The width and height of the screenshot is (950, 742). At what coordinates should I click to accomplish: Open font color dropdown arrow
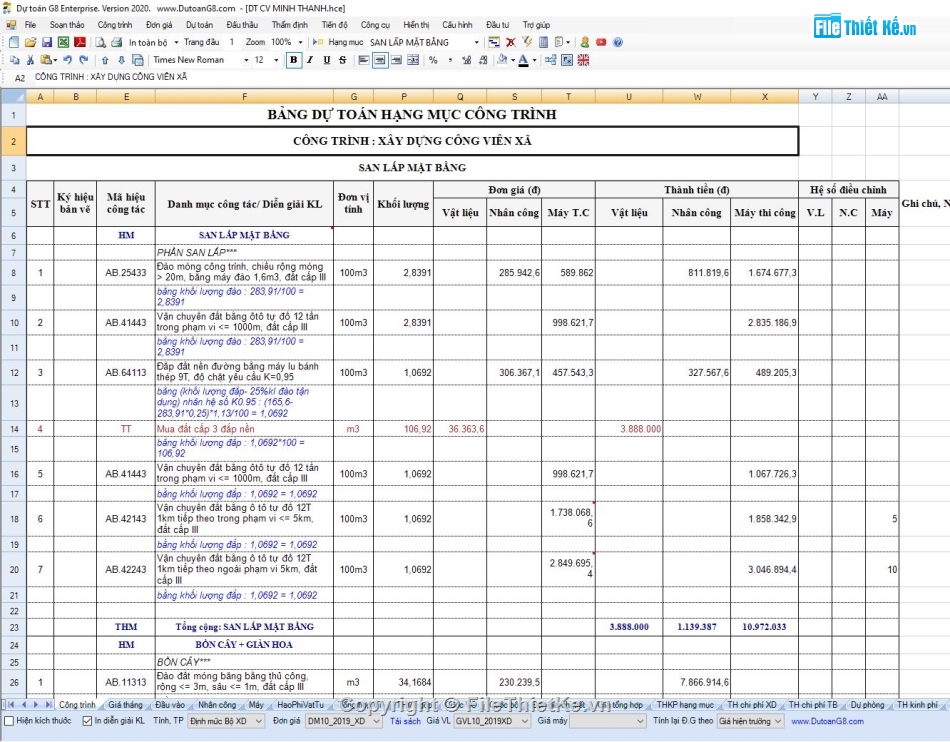[x=534, y=60]
